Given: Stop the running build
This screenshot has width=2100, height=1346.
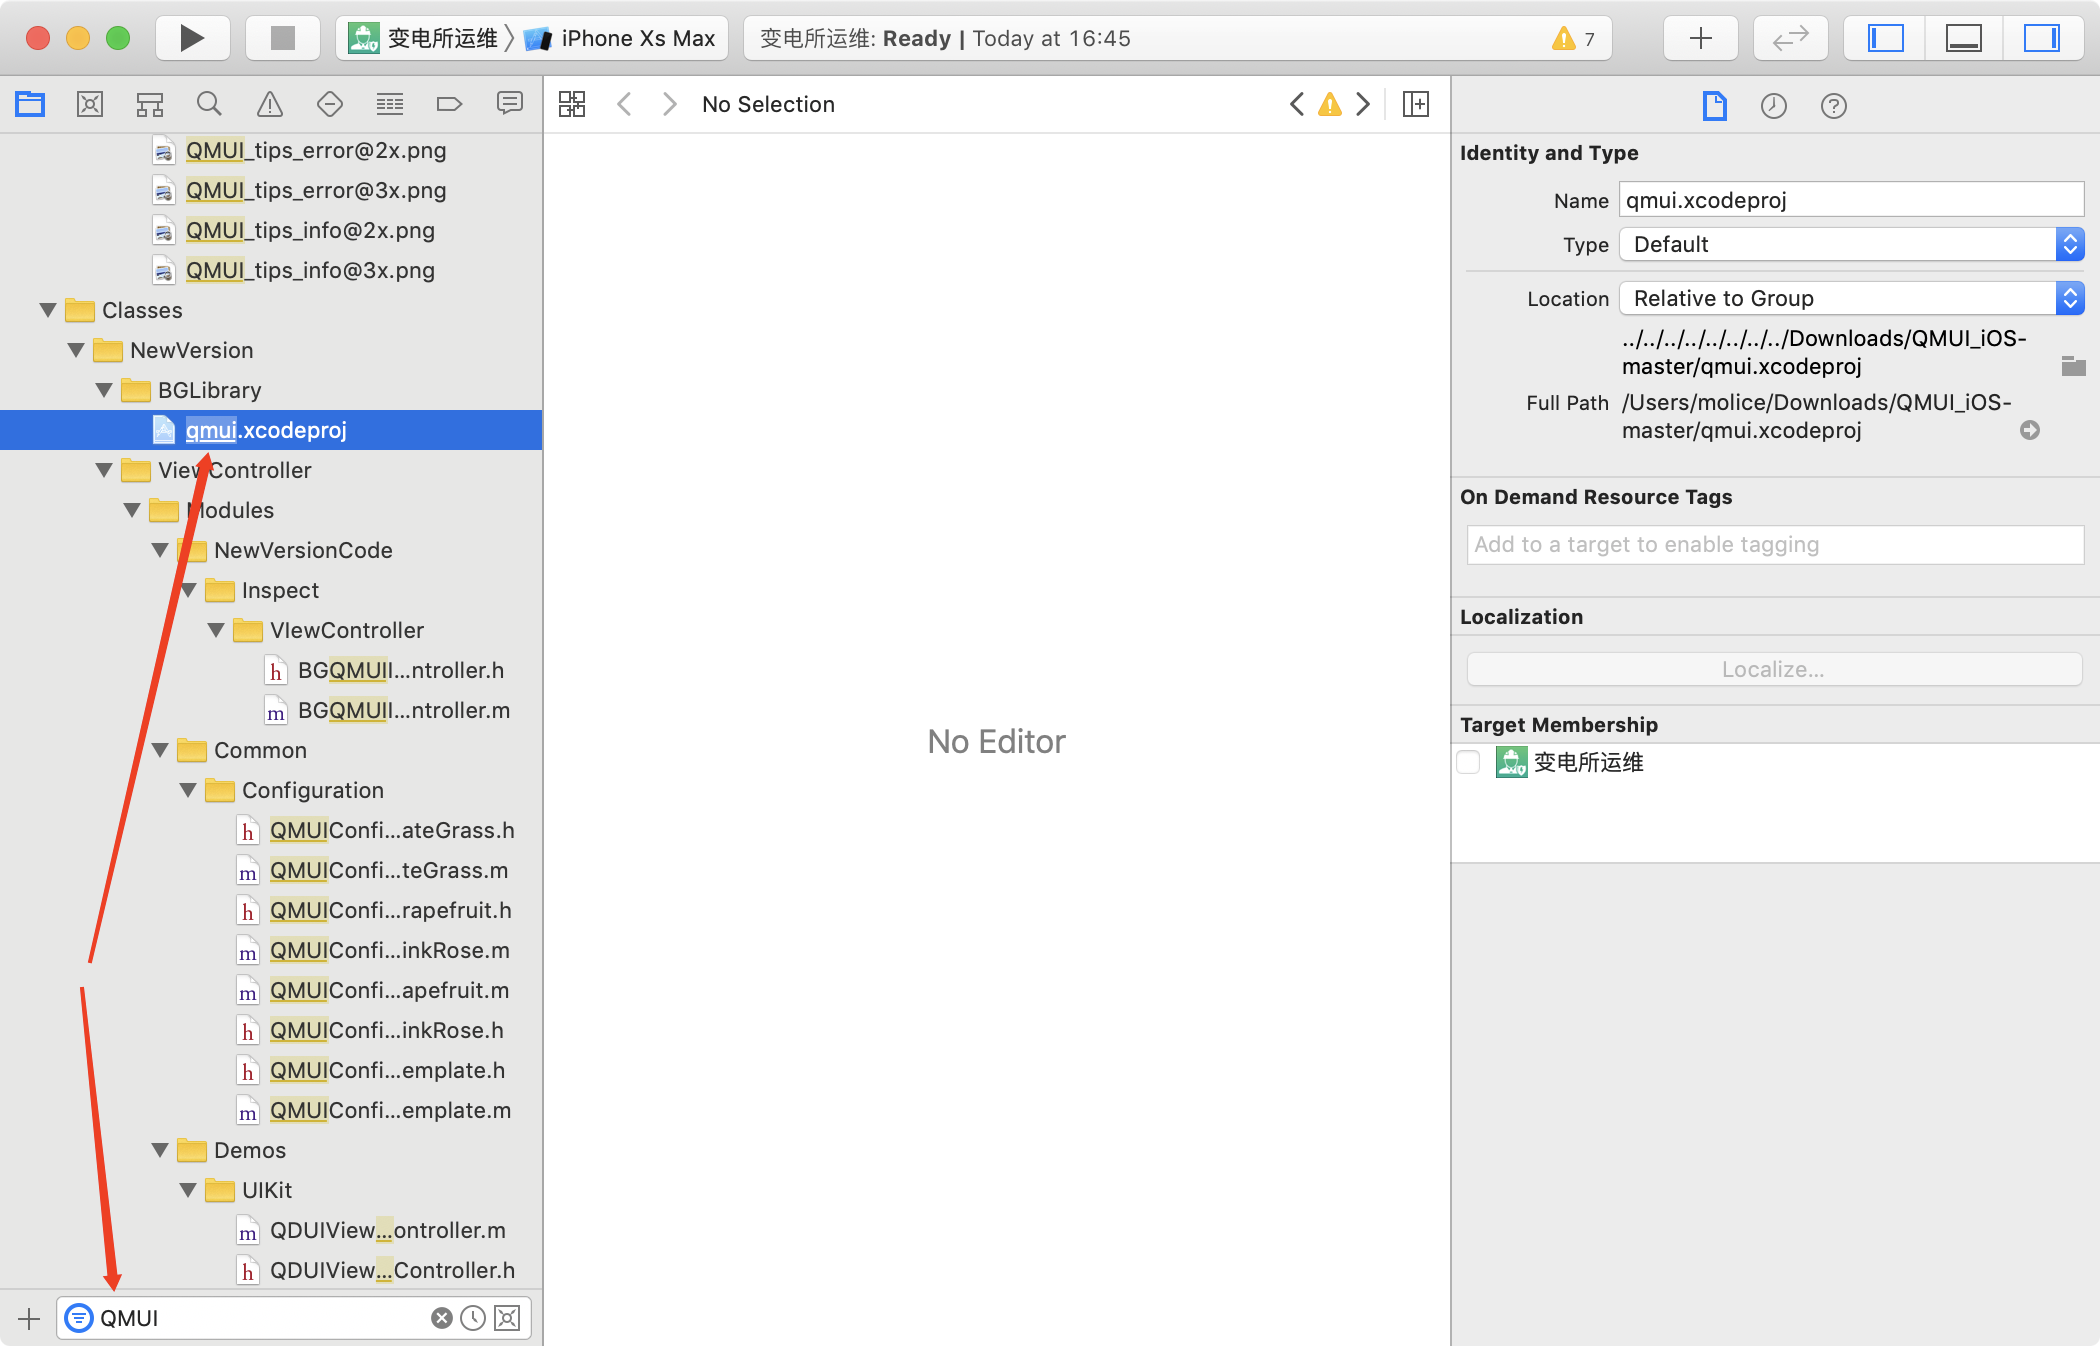Looking at the screenshot, I should pos(282,38).
